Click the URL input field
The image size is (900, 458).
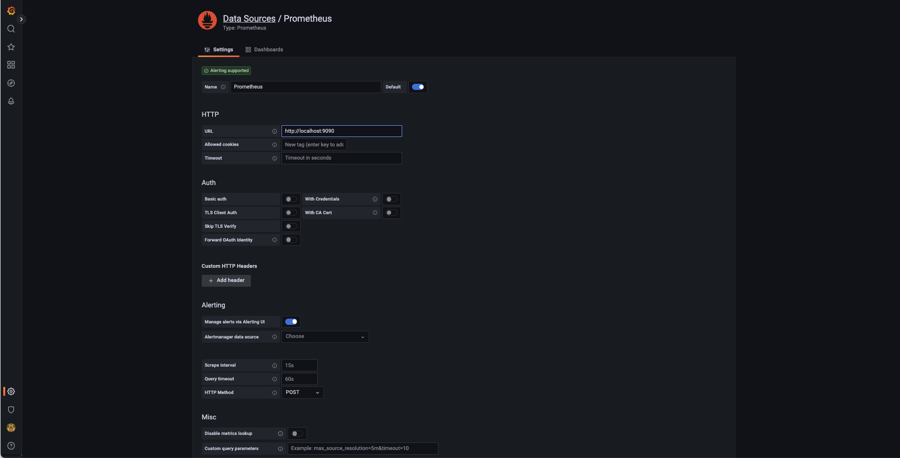point(342,131)
